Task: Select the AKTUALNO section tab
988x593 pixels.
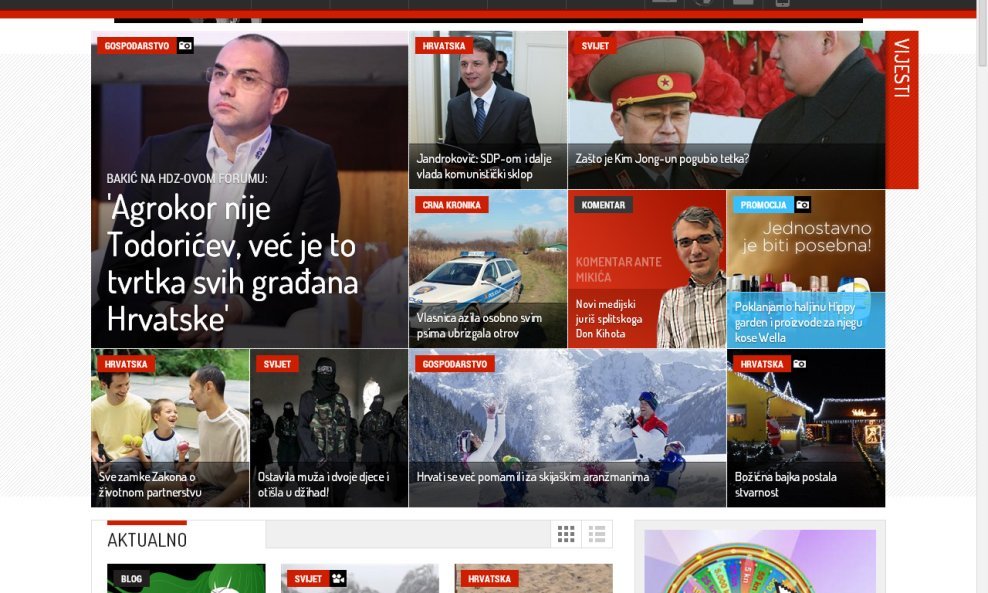Action: coord(147,540)
